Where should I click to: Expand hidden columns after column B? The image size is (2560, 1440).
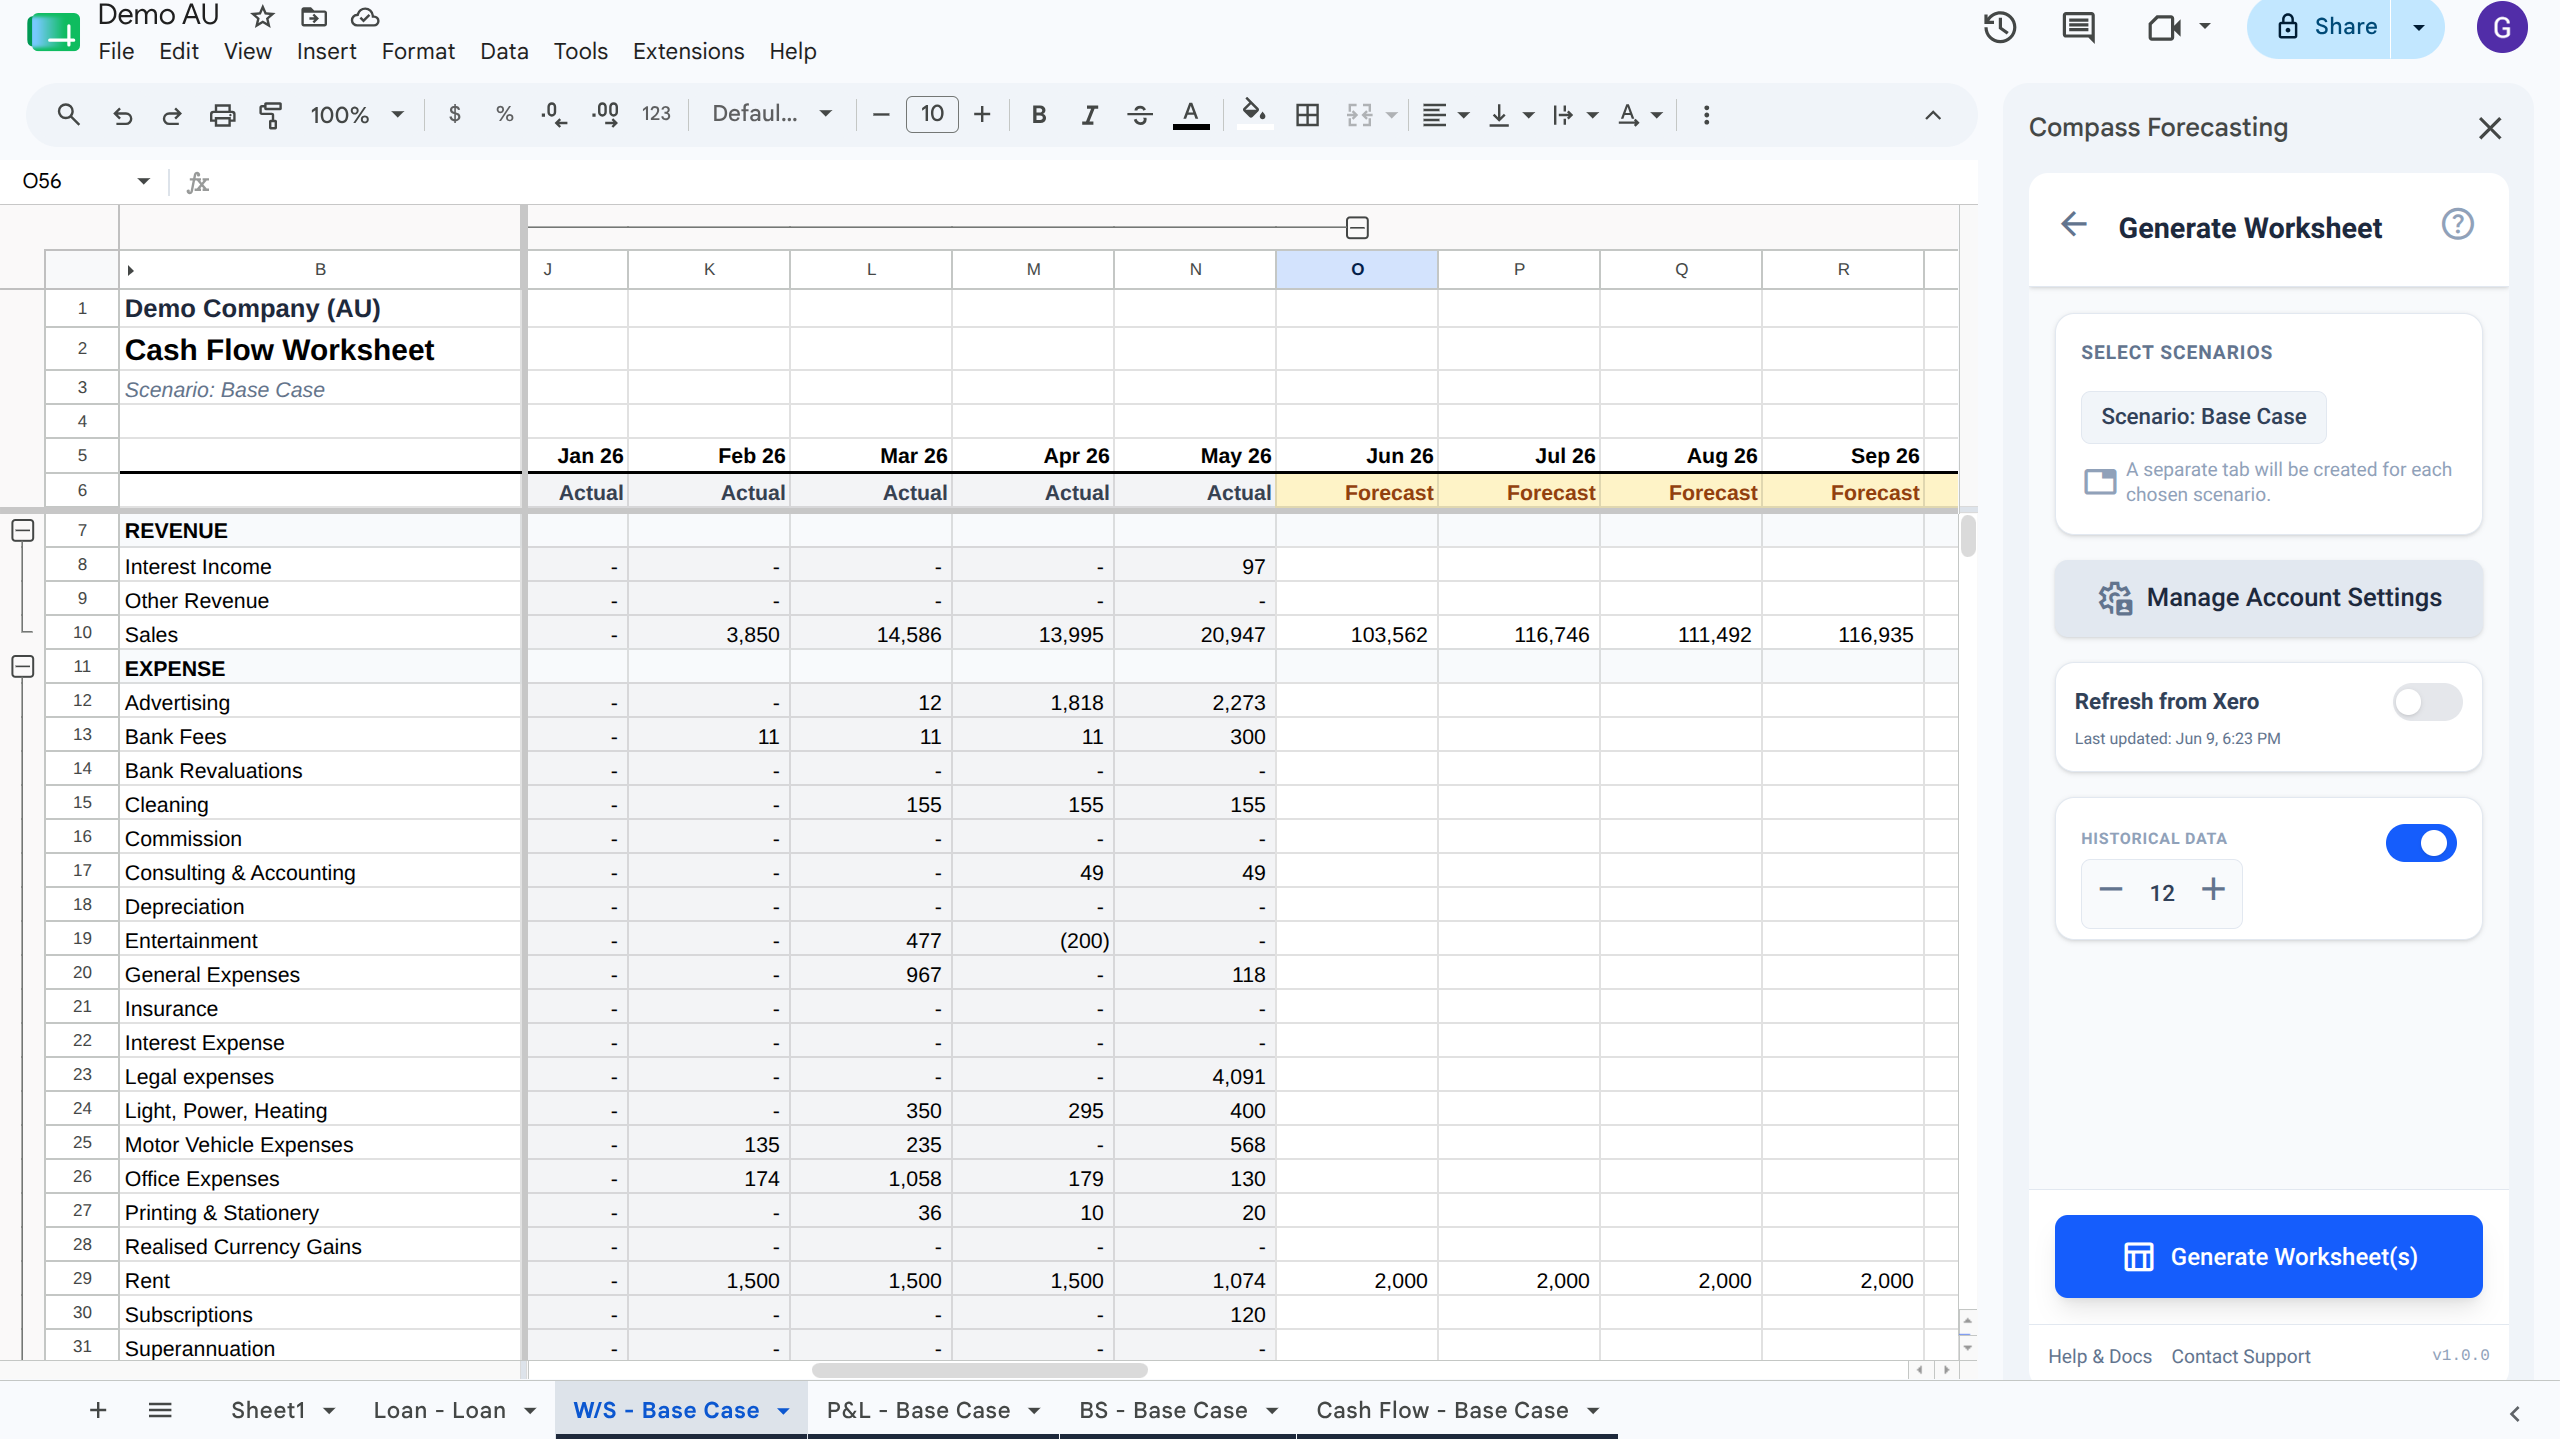pos(130,270)
